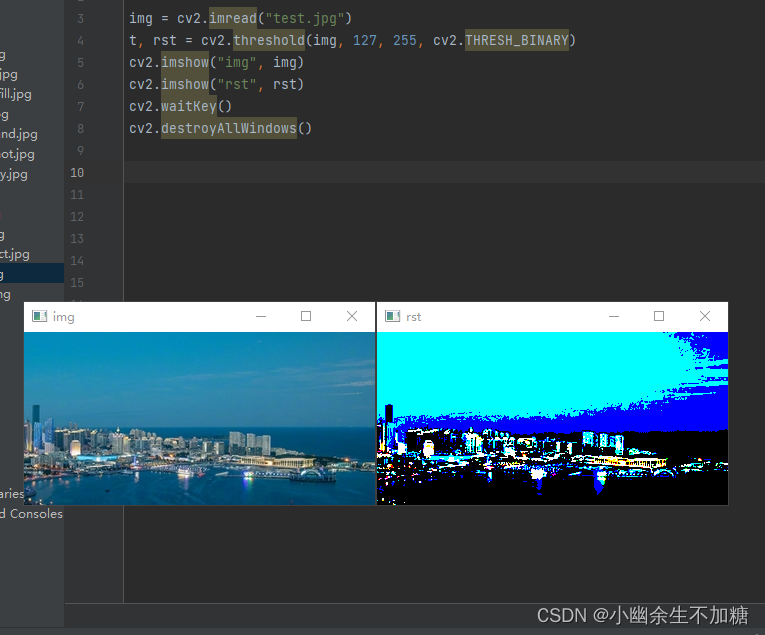Maximize the rst window

(x=659, y=317)
